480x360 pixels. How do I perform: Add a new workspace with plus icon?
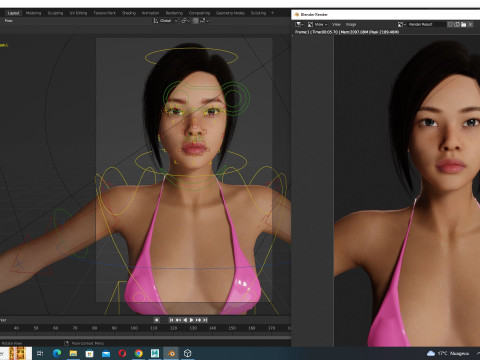(x=272, y=13)
